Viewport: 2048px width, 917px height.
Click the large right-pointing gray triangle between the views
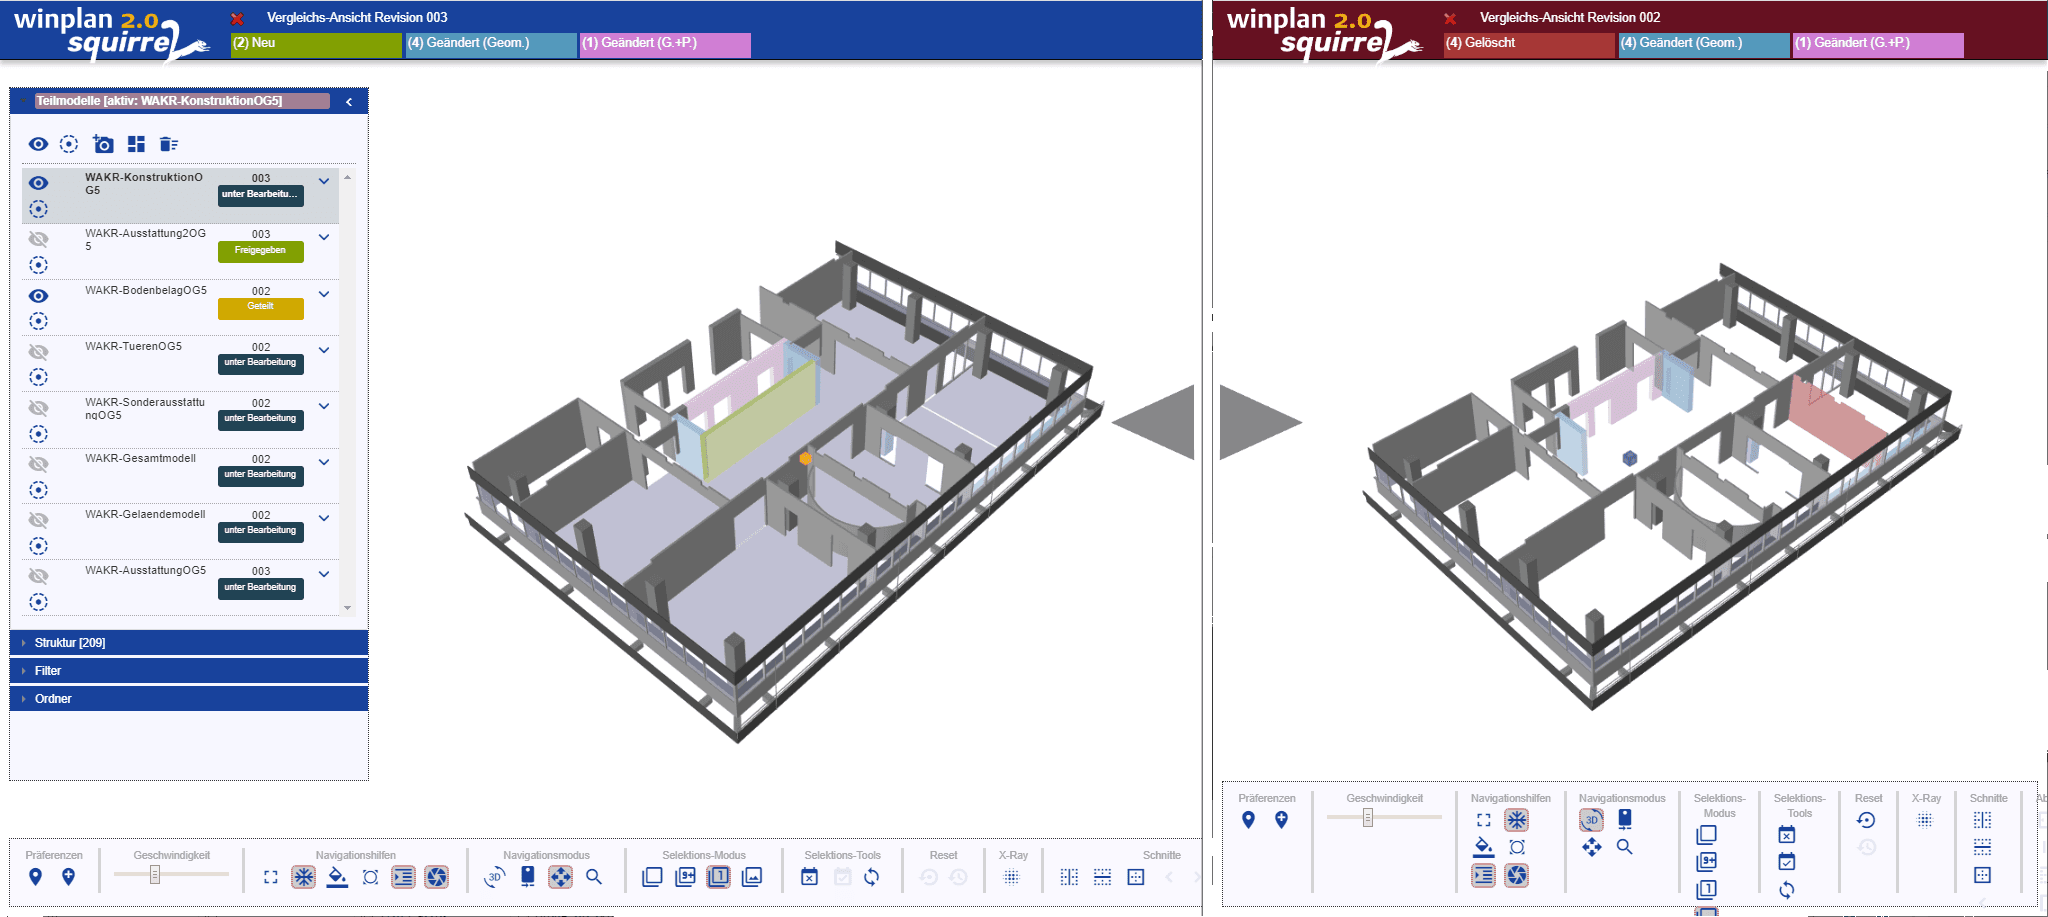click(x=1261, y=422)
